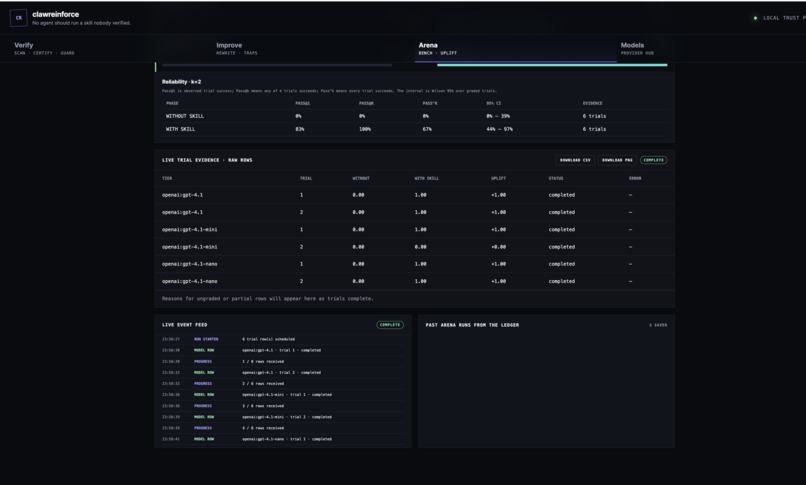The width and height of the screenshot is (806, 485).
Task: Click 'openai:gpt-4.1-nano · trial 1 · completed' event
Action: pyautogui.click(x=283, y=439)
